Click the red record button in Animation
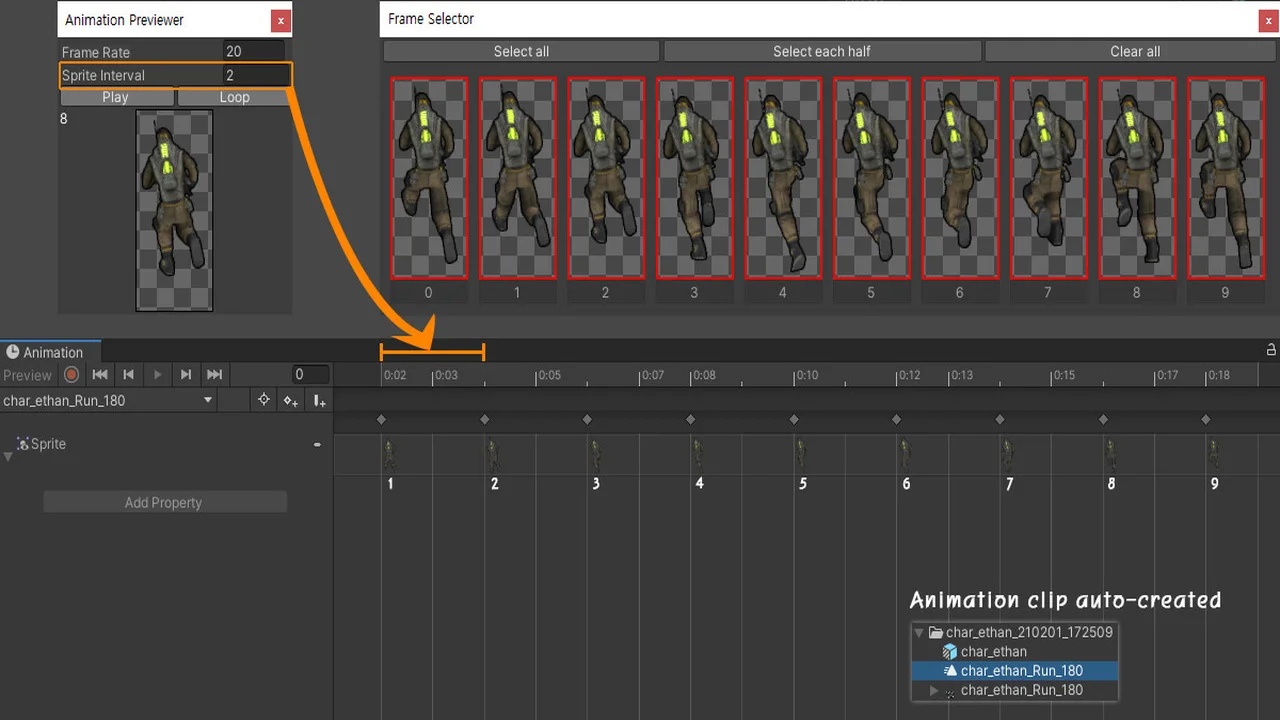 click(71, 375)
